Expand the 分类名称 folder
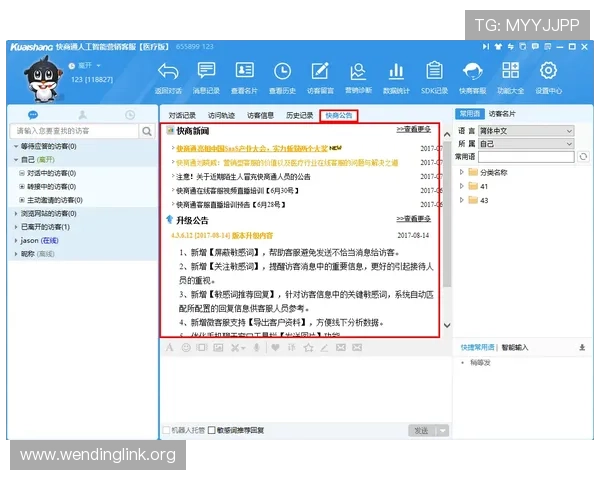600x480 pixels. pyautogui.click(x=461, y=172)
